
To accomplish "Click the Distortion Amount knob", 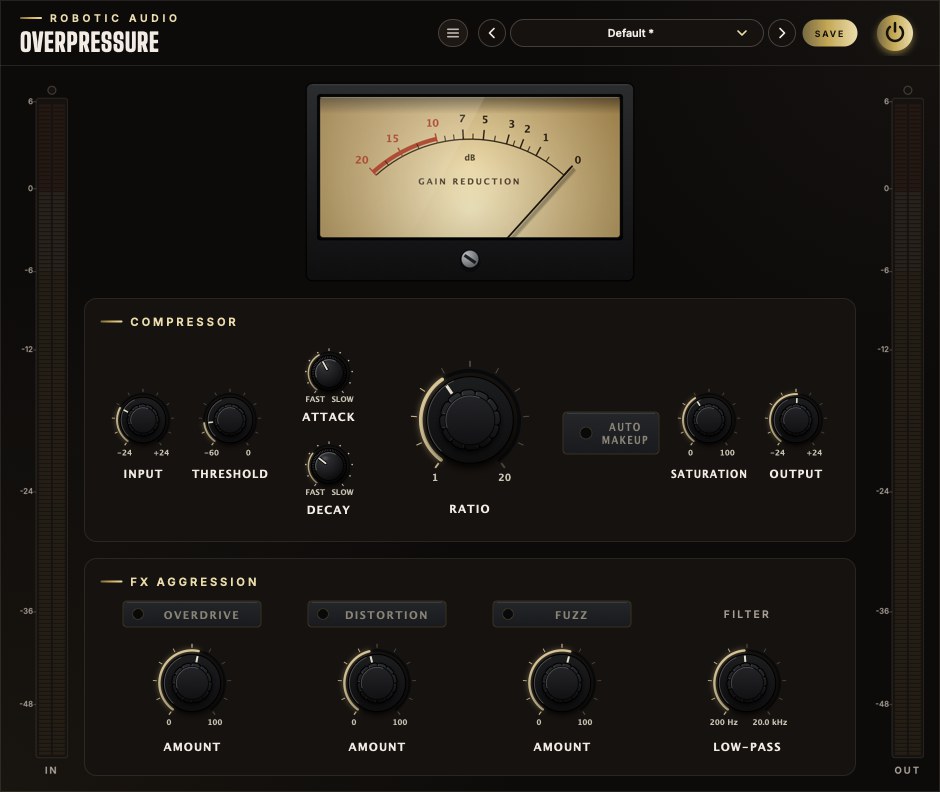I will 376,681.
